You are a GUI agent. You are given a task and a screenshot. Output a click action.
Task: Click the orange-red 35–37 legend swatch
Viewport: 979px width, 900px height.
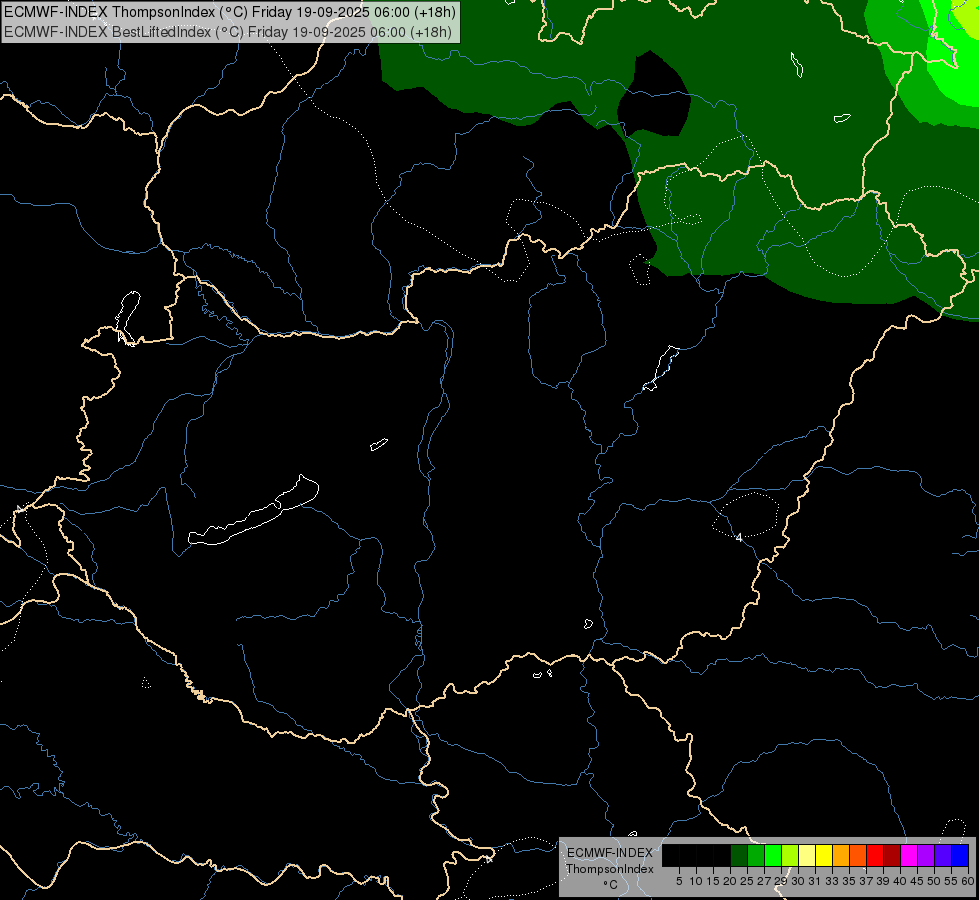point(858,856)
